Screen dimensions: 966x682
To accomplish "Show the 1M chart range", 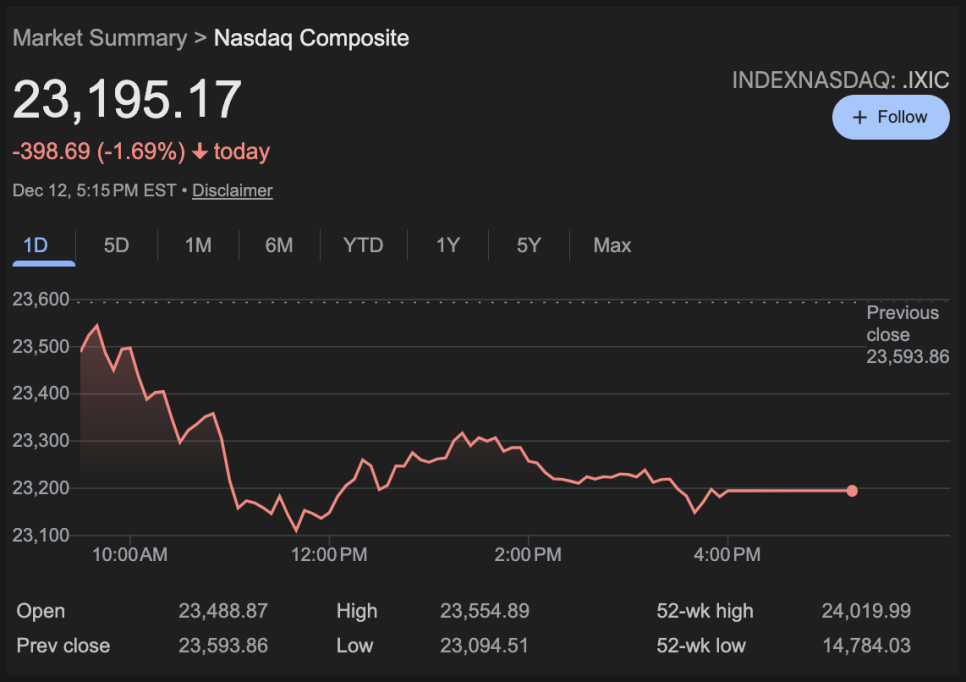I will tap(198, 245).
